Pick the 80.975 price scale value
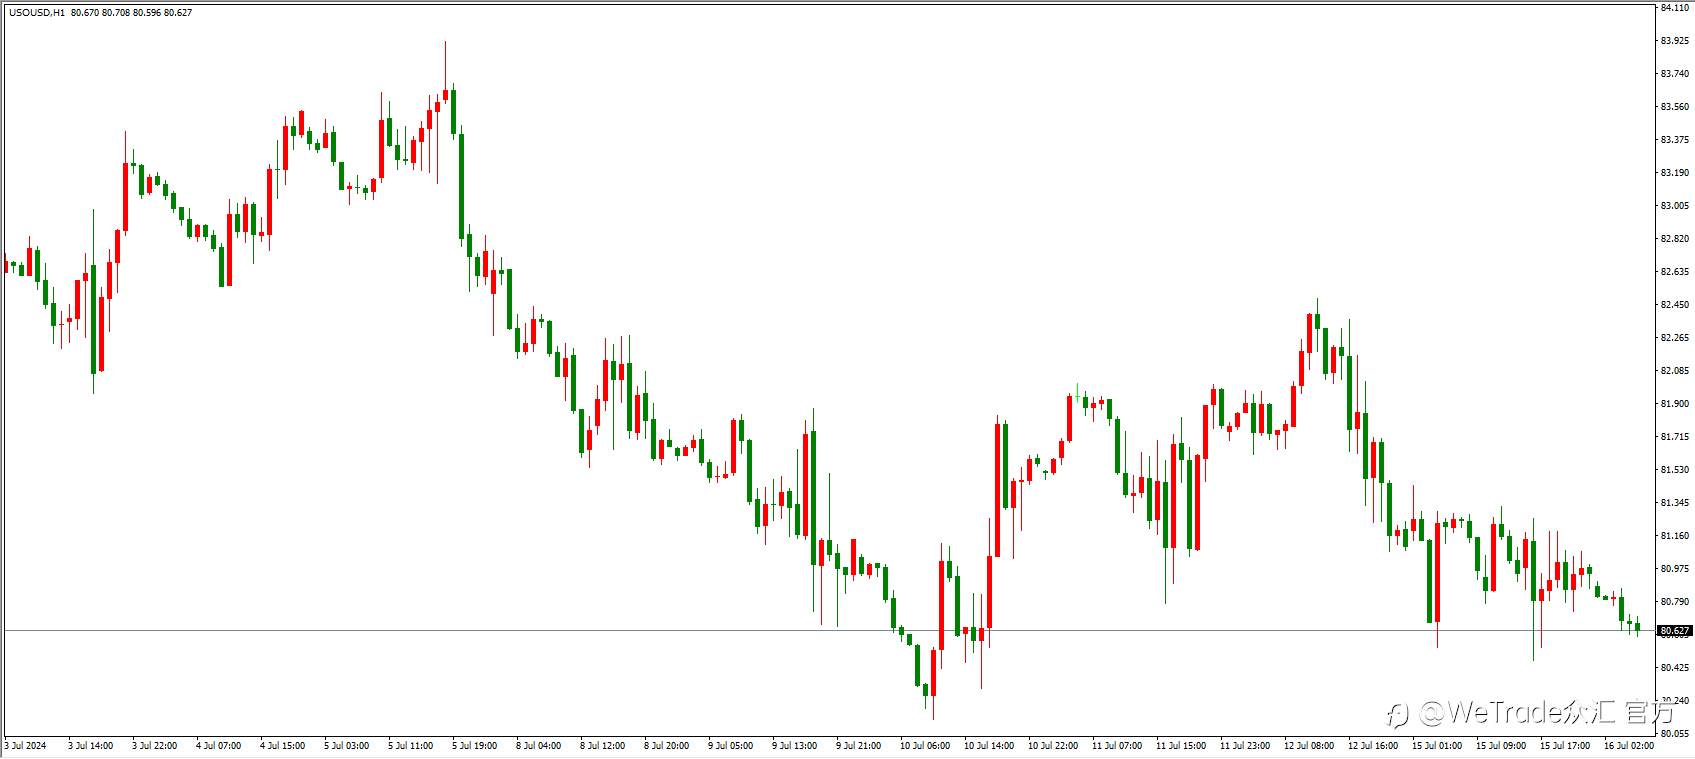1695x759 pixels. pos(1674,569)
